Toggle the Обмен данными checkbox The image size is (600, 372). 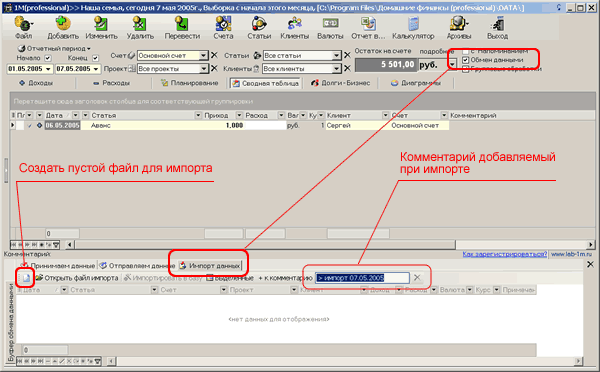465,60
